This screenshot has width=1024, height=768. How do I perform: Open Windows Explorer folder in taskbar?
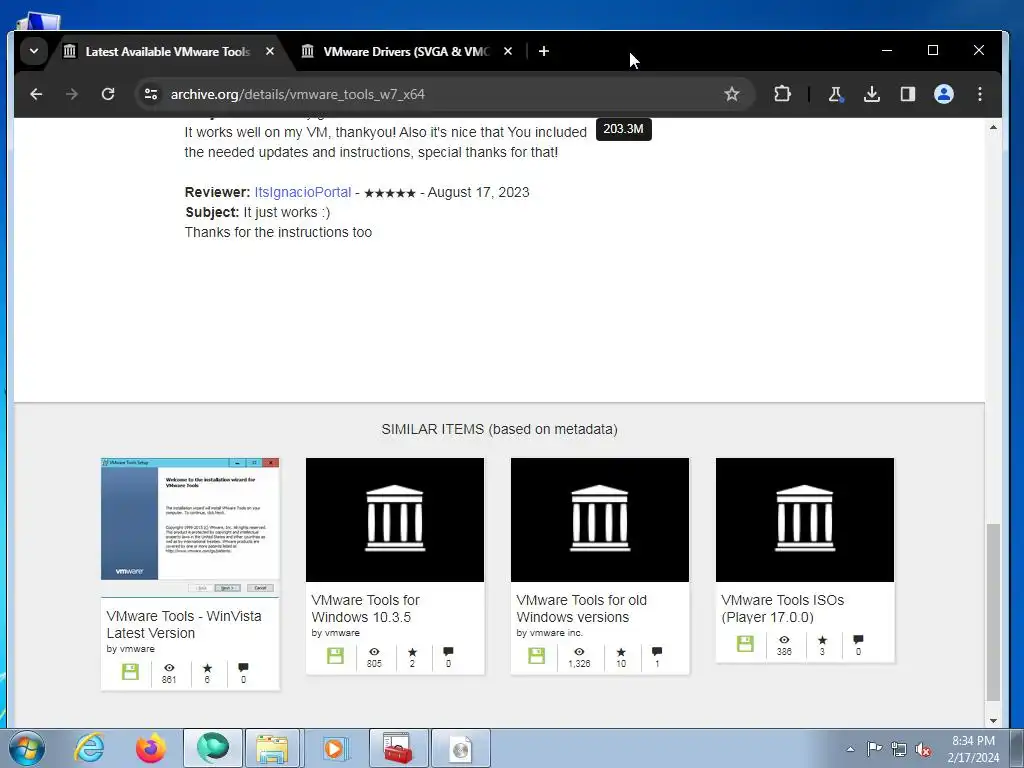point(272,748)
